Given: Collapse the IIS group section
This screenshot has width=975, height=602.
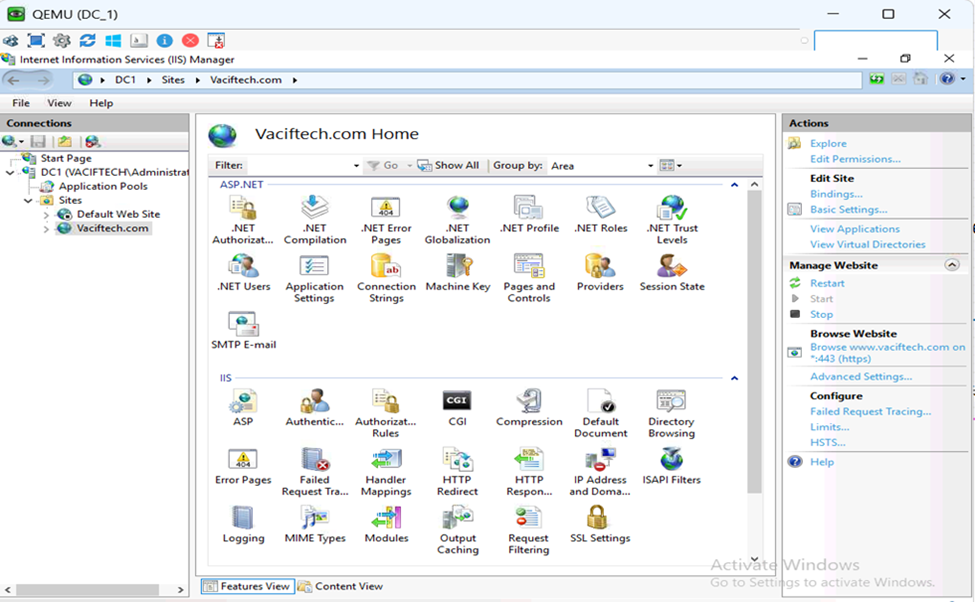Looking at the screenshot, I should pyautogui.click(x=734, y=379).
